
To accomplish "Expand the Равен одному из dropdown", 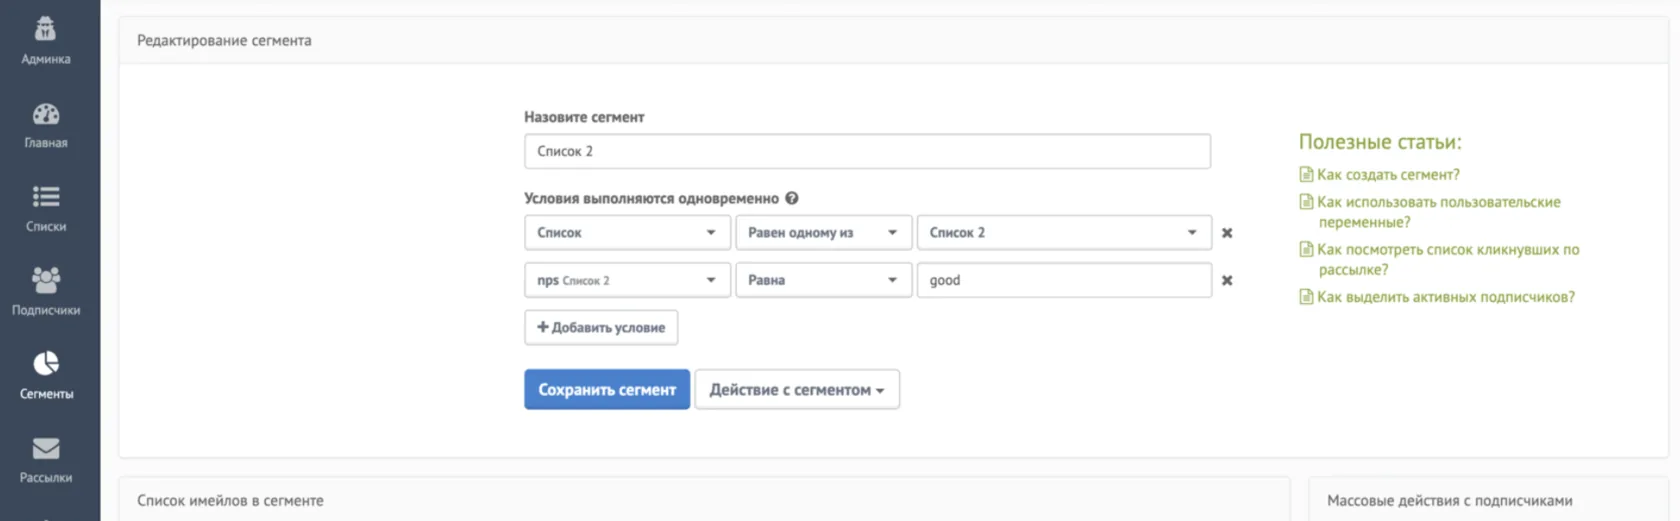I will [x=823, y=233].
